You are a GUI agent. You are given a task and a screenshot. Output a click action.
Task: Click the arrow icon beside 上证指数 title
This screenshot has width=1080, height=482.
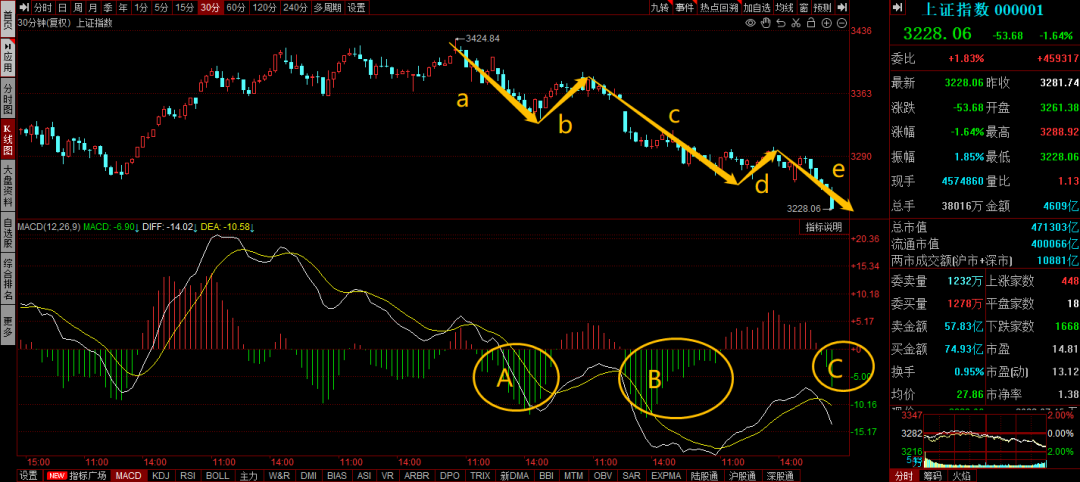897,9
